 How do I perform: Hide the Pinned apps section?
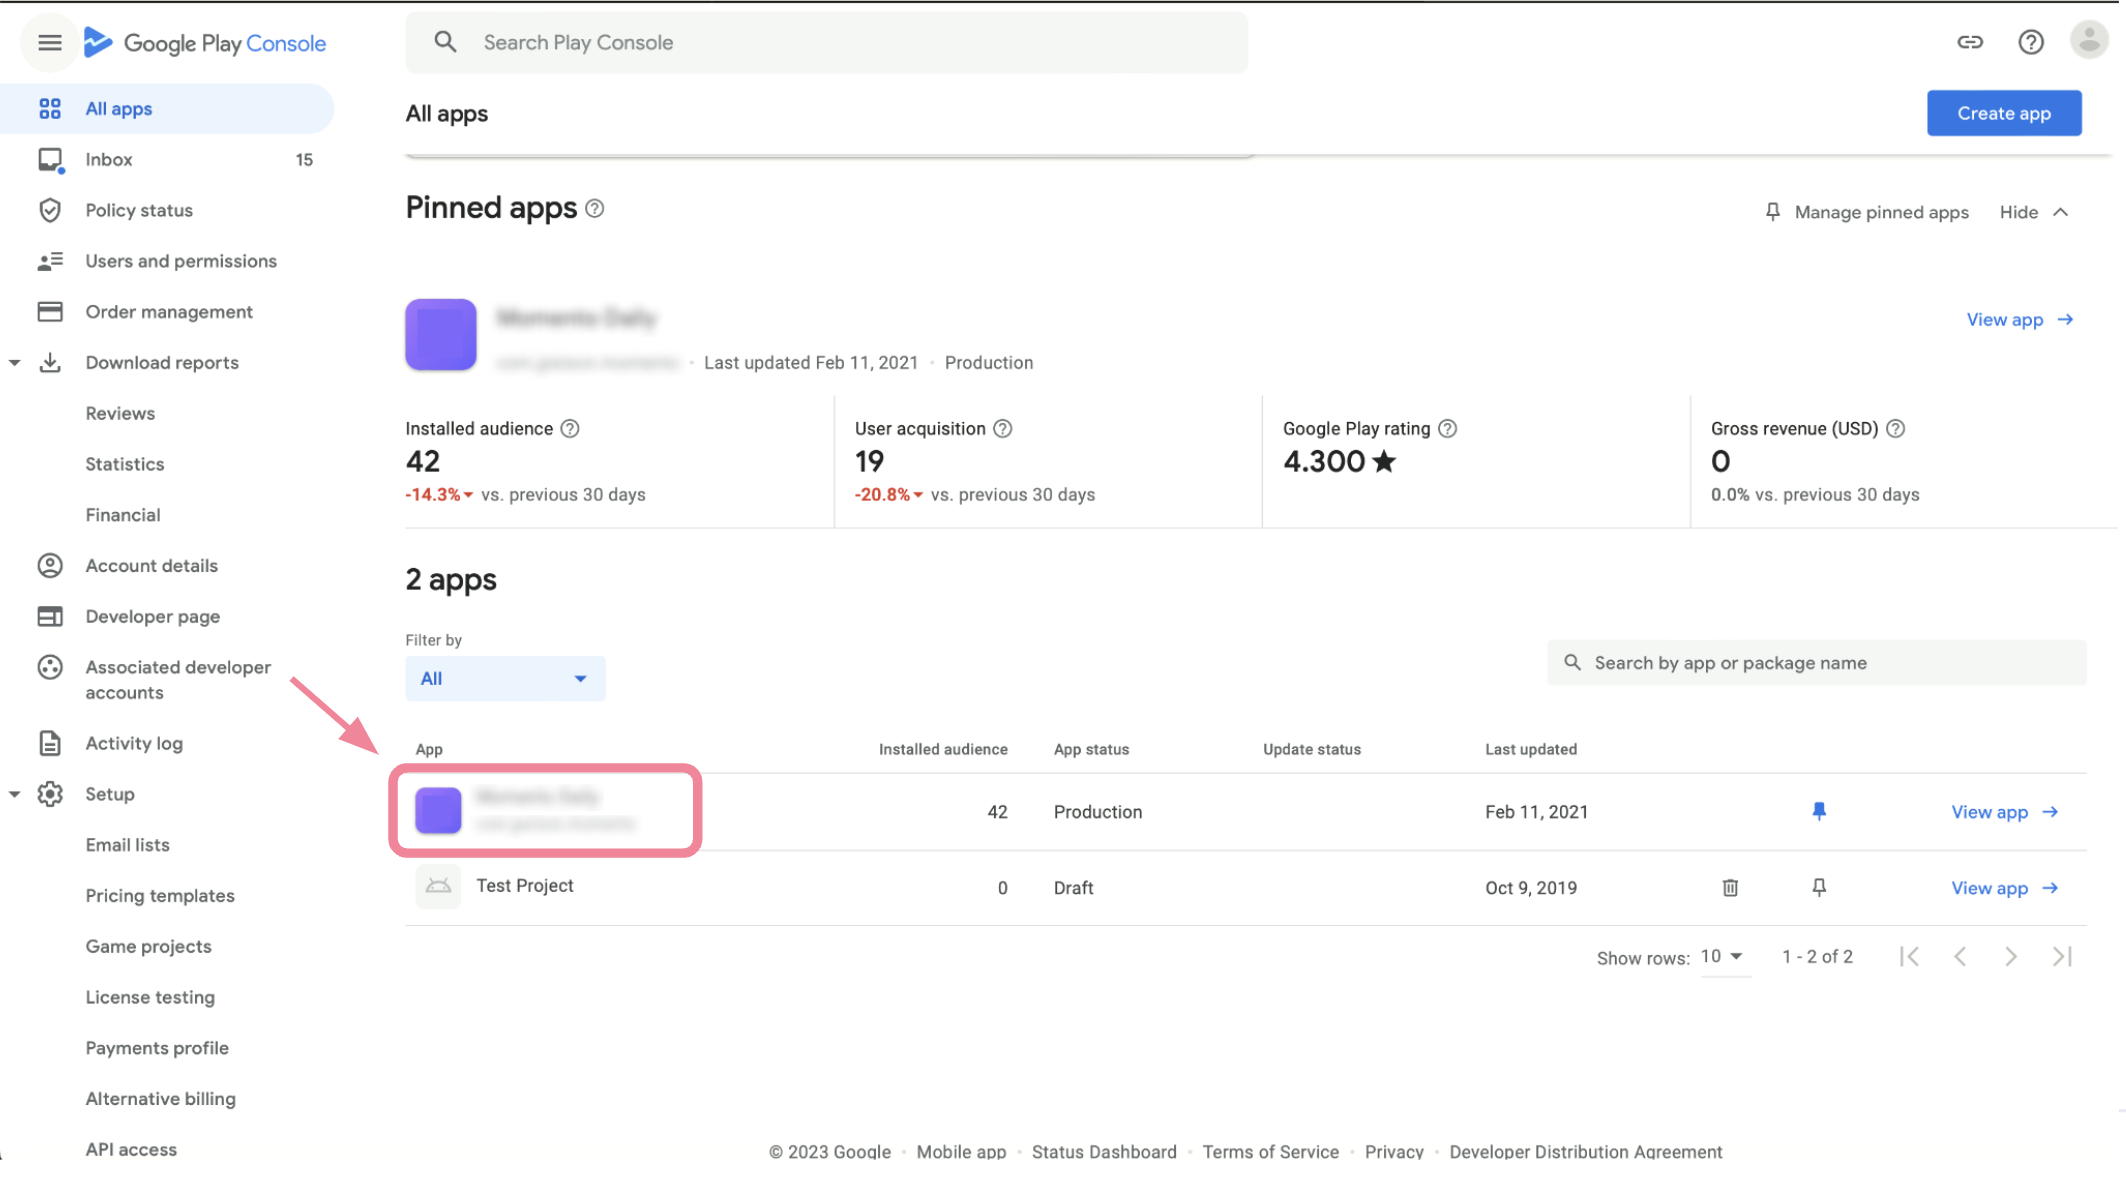coord(2034,212)
